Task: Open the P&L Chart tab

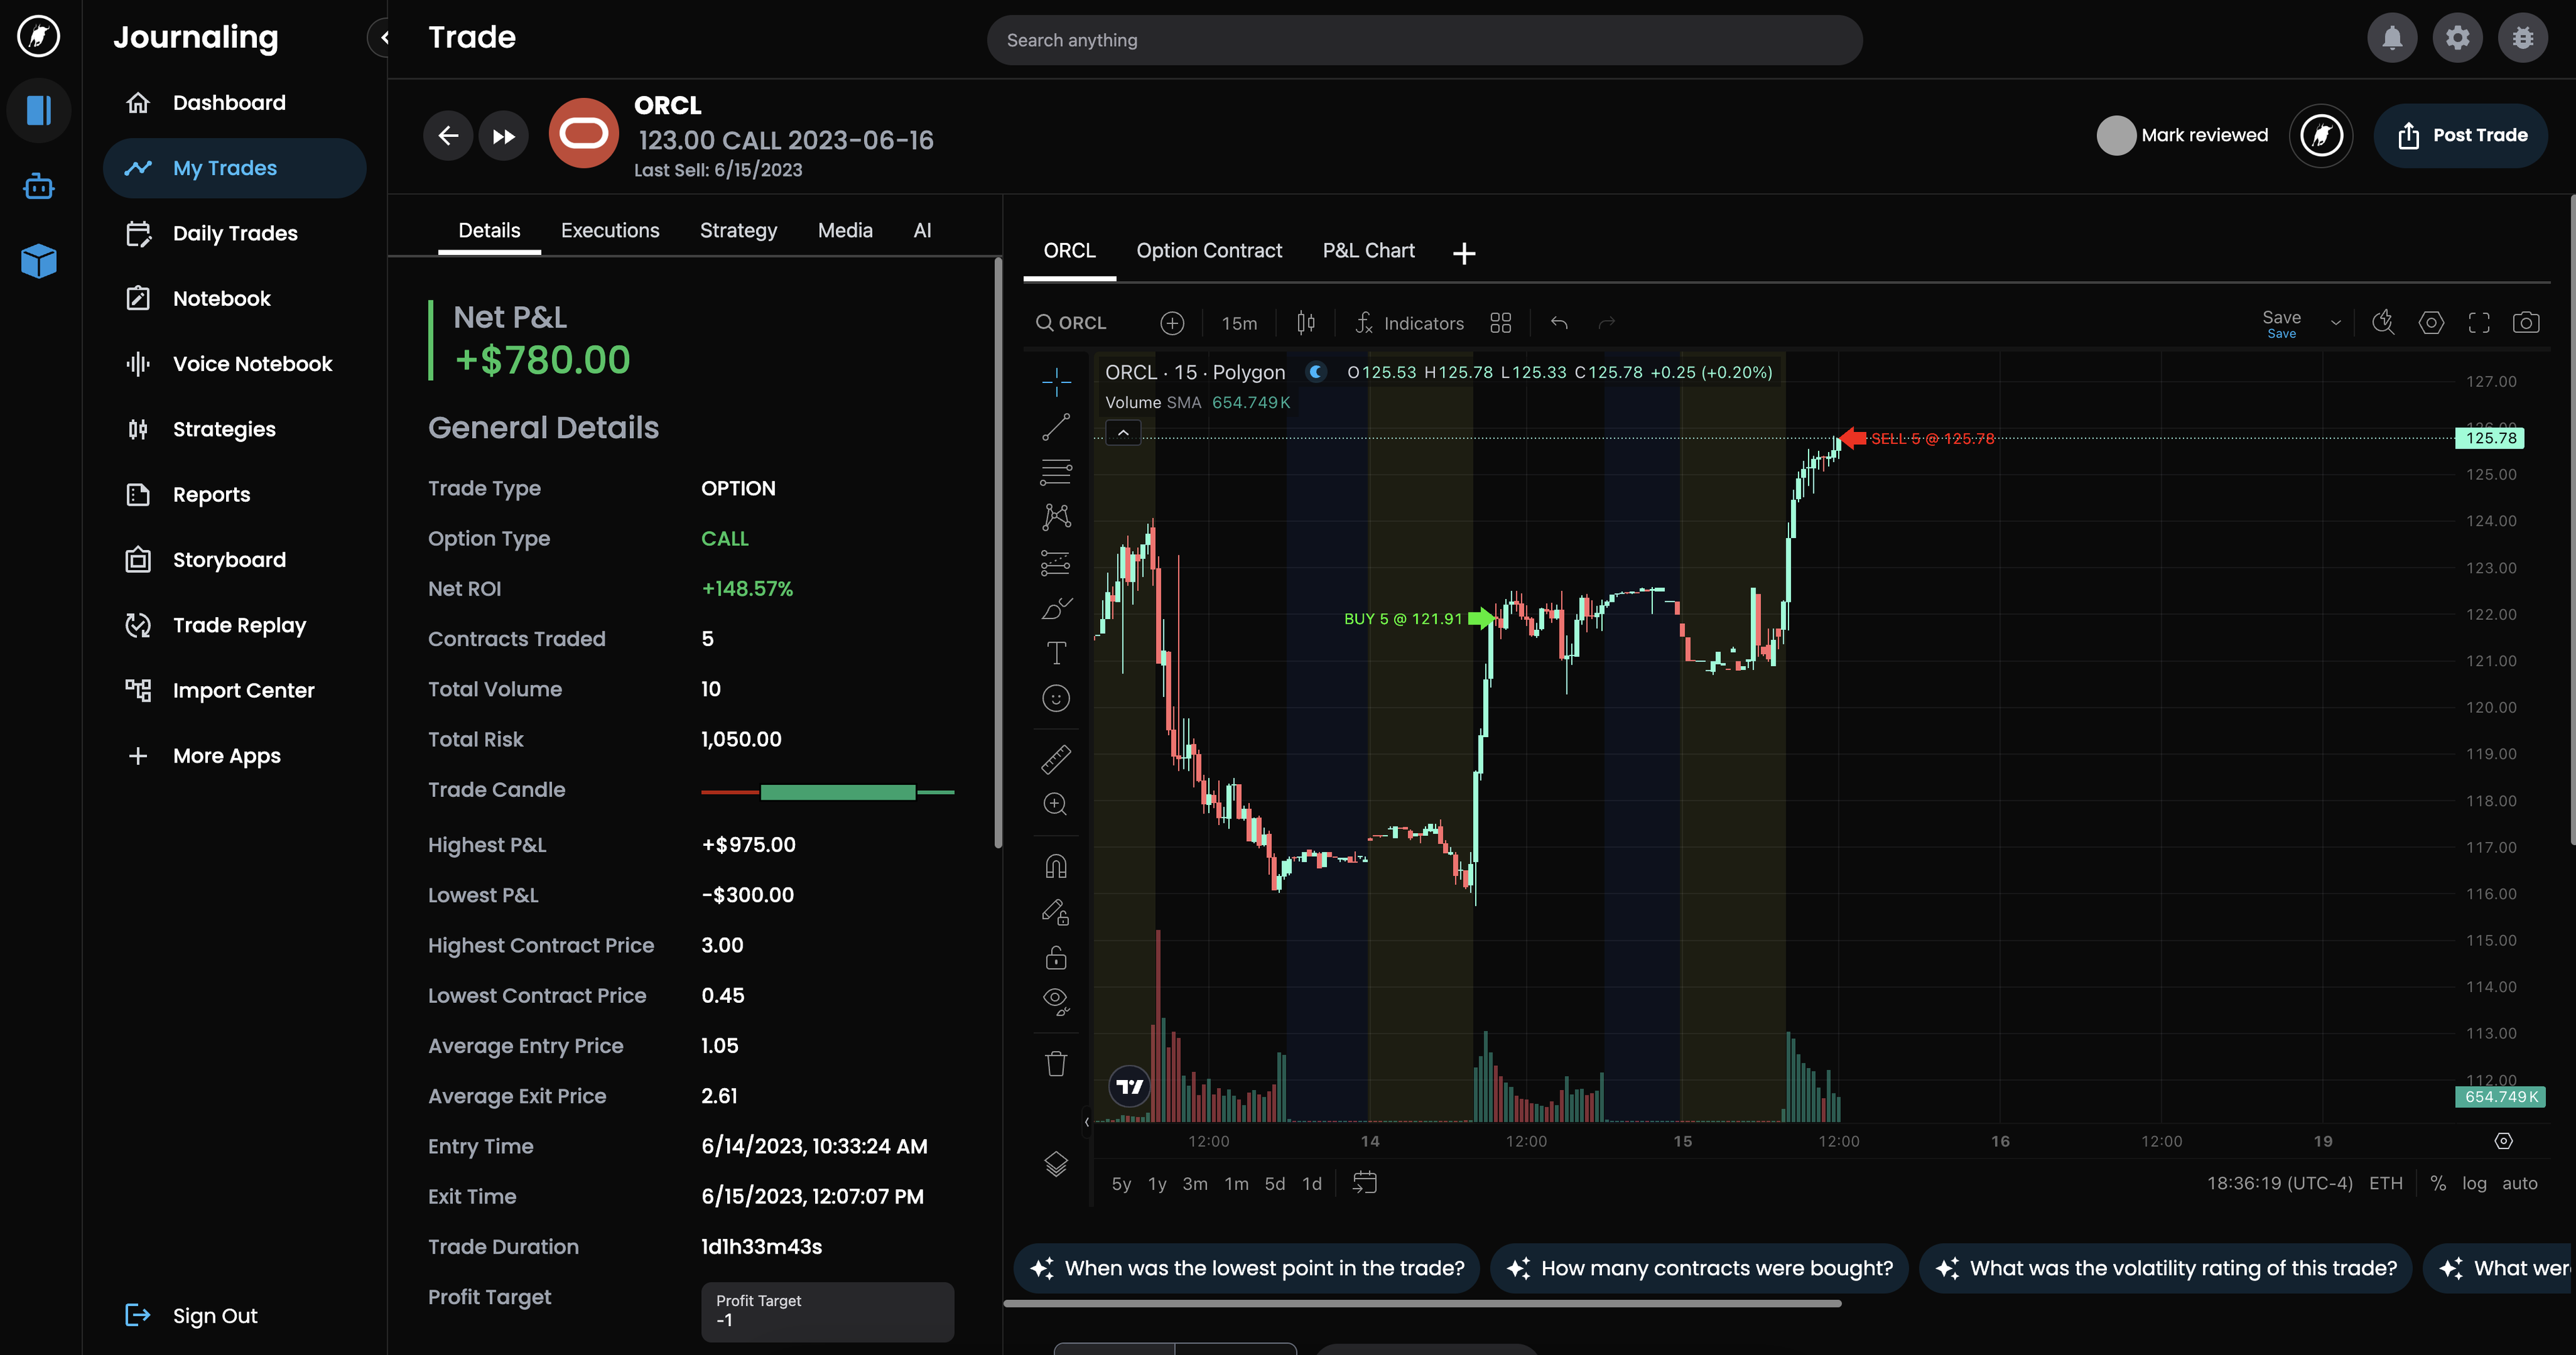Action: pos(1368,250)
